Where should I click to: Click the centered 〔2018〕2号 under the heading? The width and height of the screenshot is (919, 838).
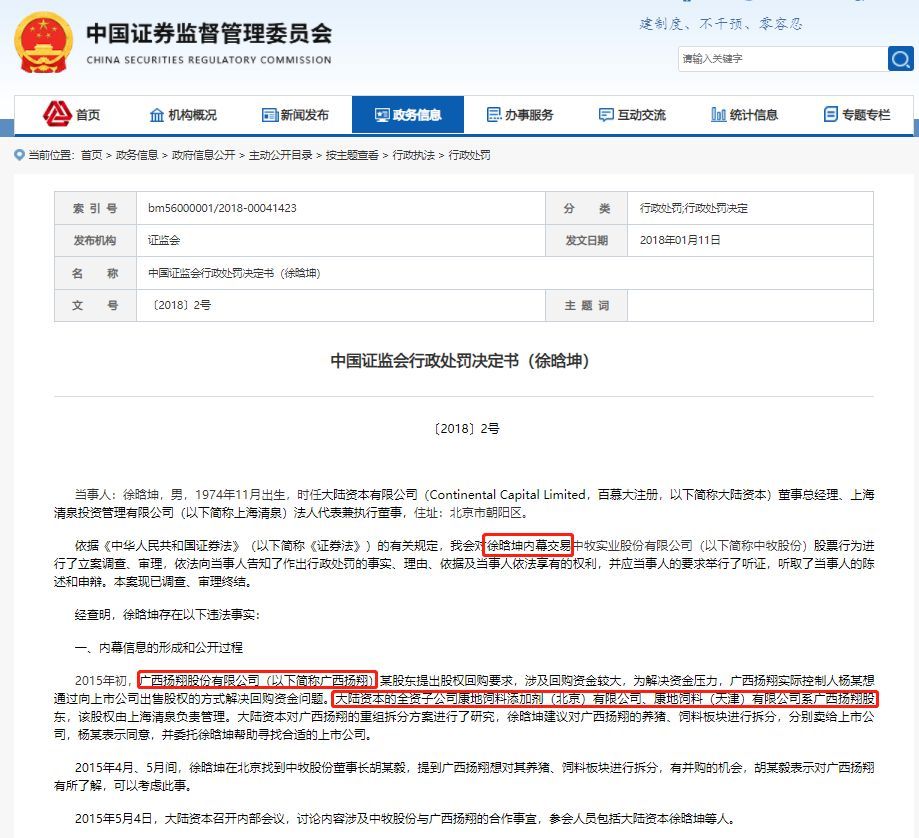tap(467, 429)
